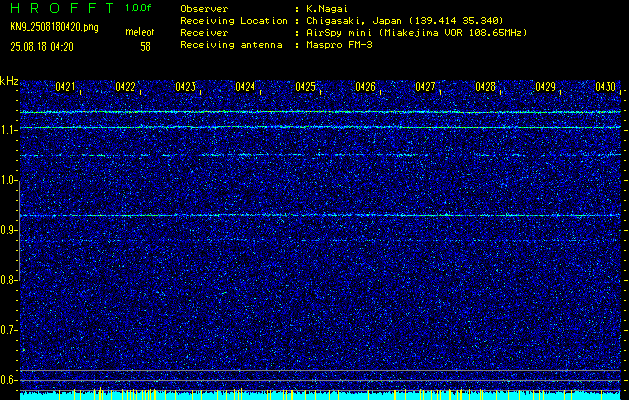Click the 0428 time marker
629x400 pixels.
(485, 86)
